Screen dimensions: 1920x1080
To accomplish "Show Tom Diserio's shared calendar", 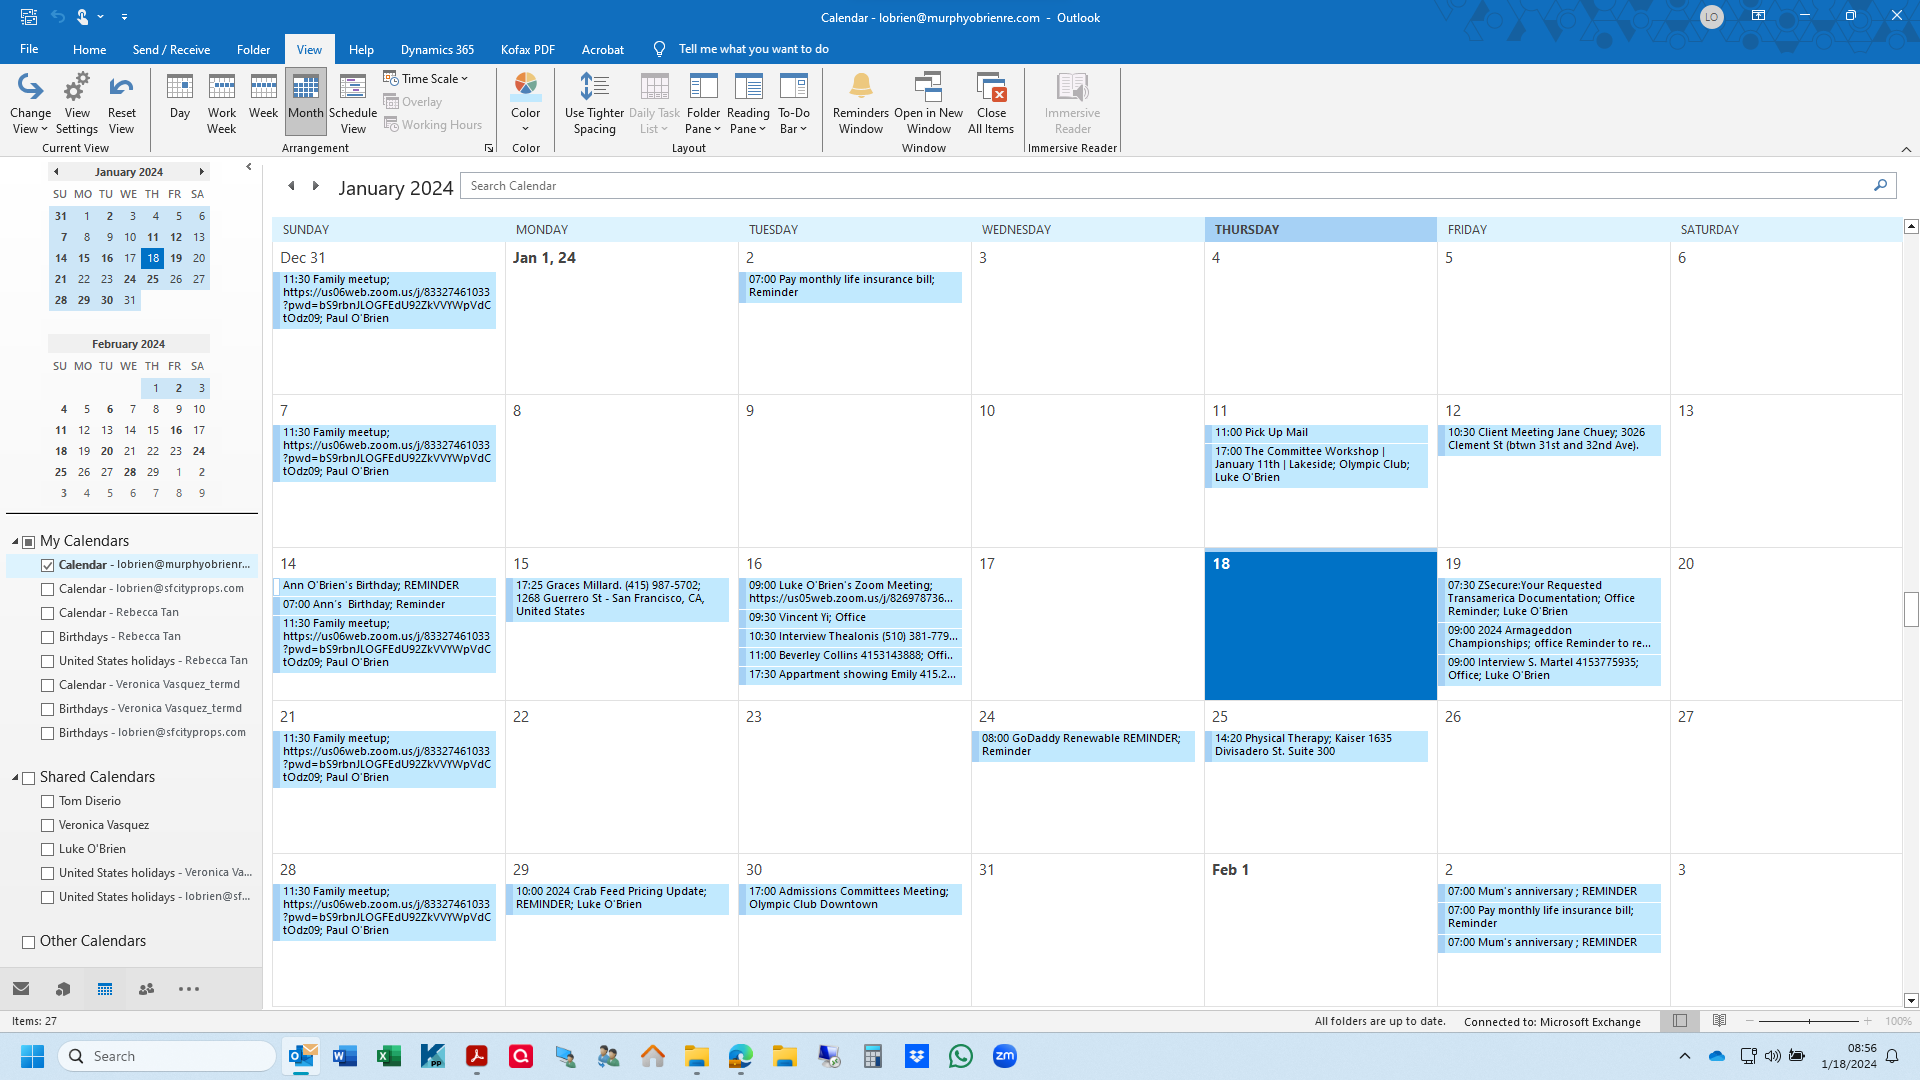I will [47, 801].
